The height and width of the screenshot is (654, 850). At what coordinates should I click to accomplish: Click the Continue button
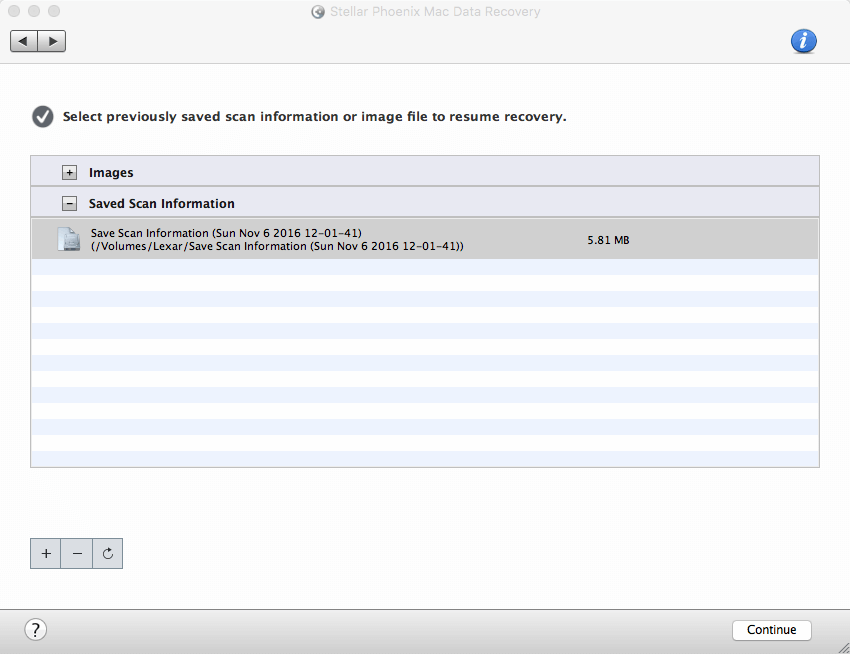(x=771, y=630)
